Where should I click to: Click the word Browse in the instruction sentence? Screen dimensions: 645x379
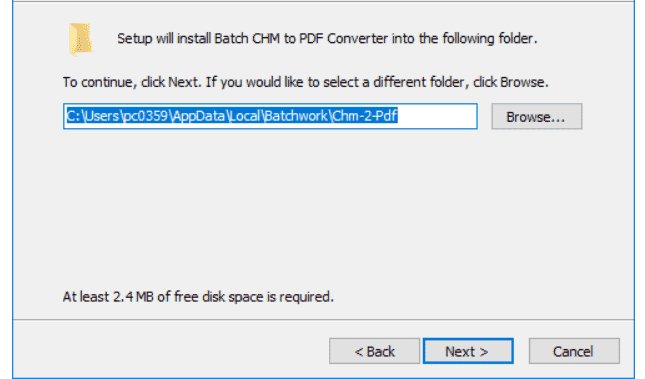coord(522,82)
